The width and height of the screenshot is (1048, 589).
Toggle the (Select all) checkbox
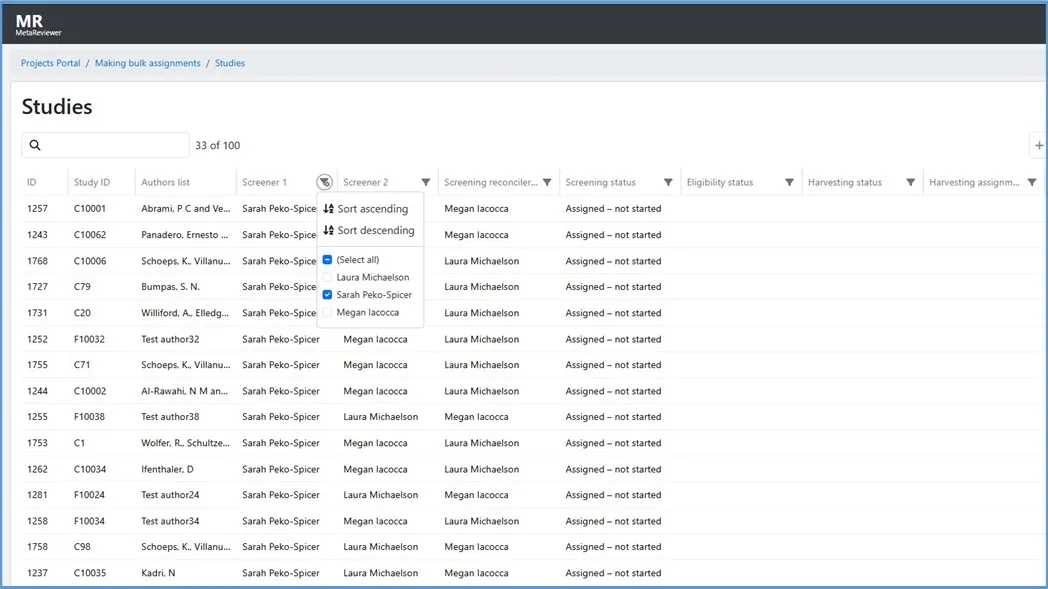[327, 260]
